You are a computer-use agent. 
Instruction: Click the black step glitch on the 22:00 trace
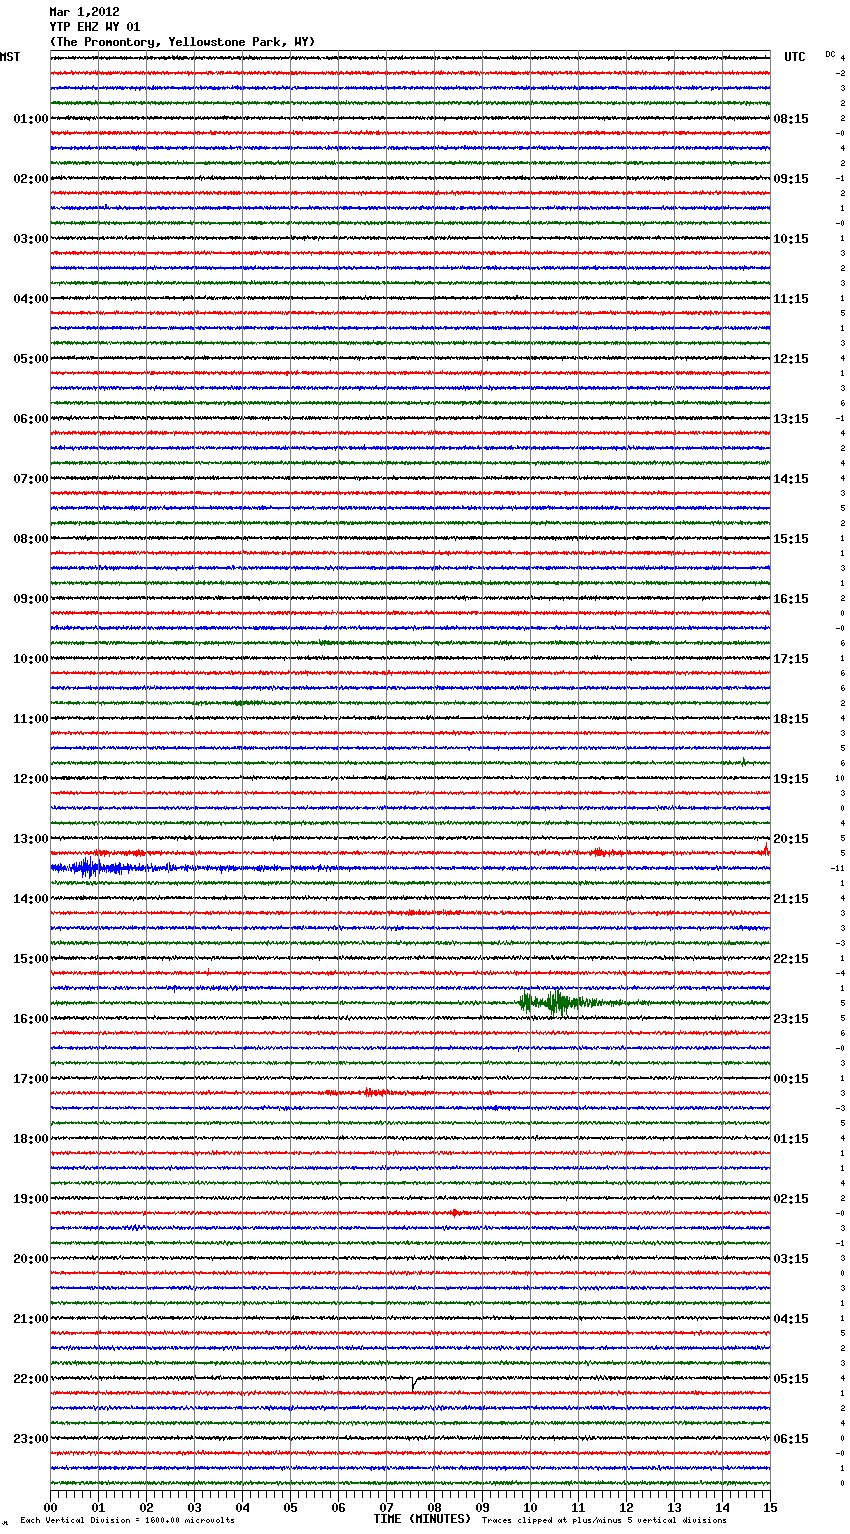(x=414, y=1384)
